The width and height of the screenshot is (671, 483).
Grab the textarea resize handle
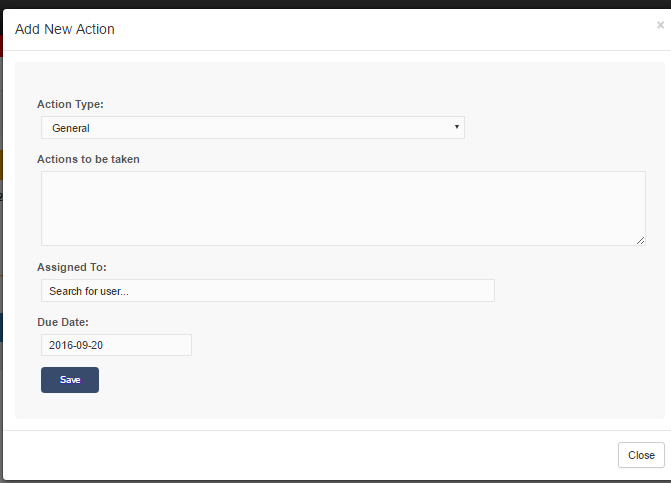[x=640, y=240]
